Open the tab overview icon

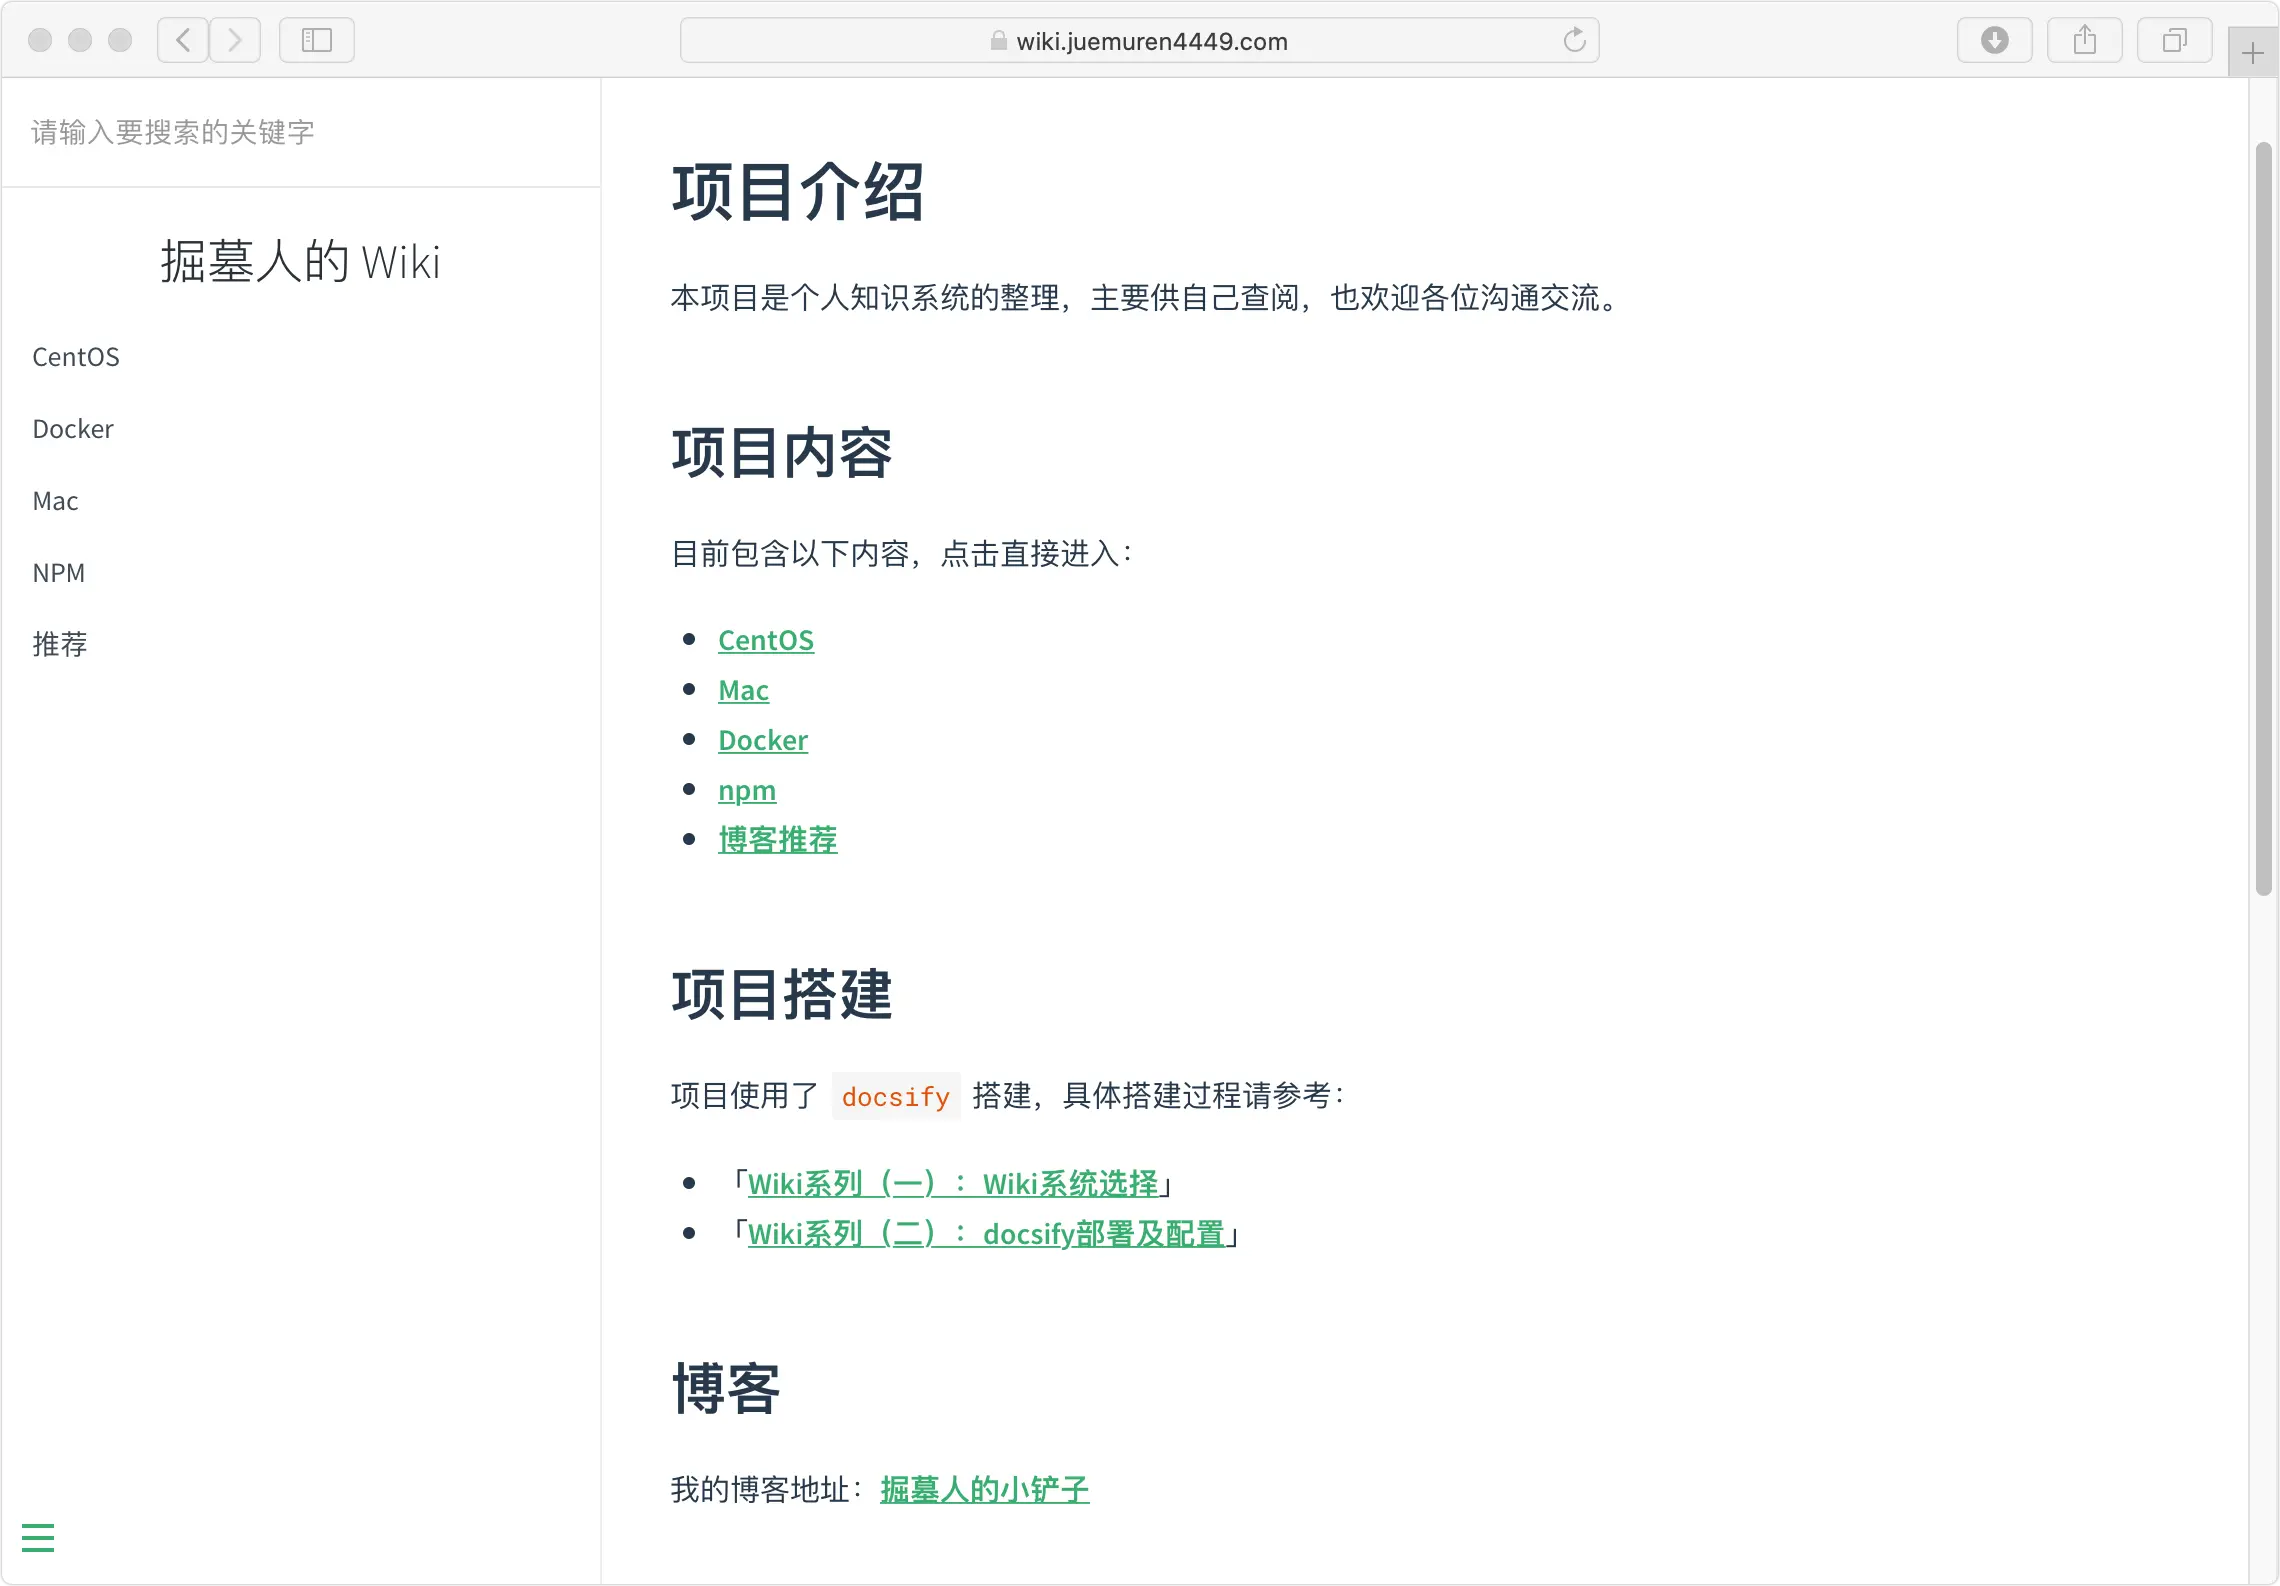(x=2173, y=40)
